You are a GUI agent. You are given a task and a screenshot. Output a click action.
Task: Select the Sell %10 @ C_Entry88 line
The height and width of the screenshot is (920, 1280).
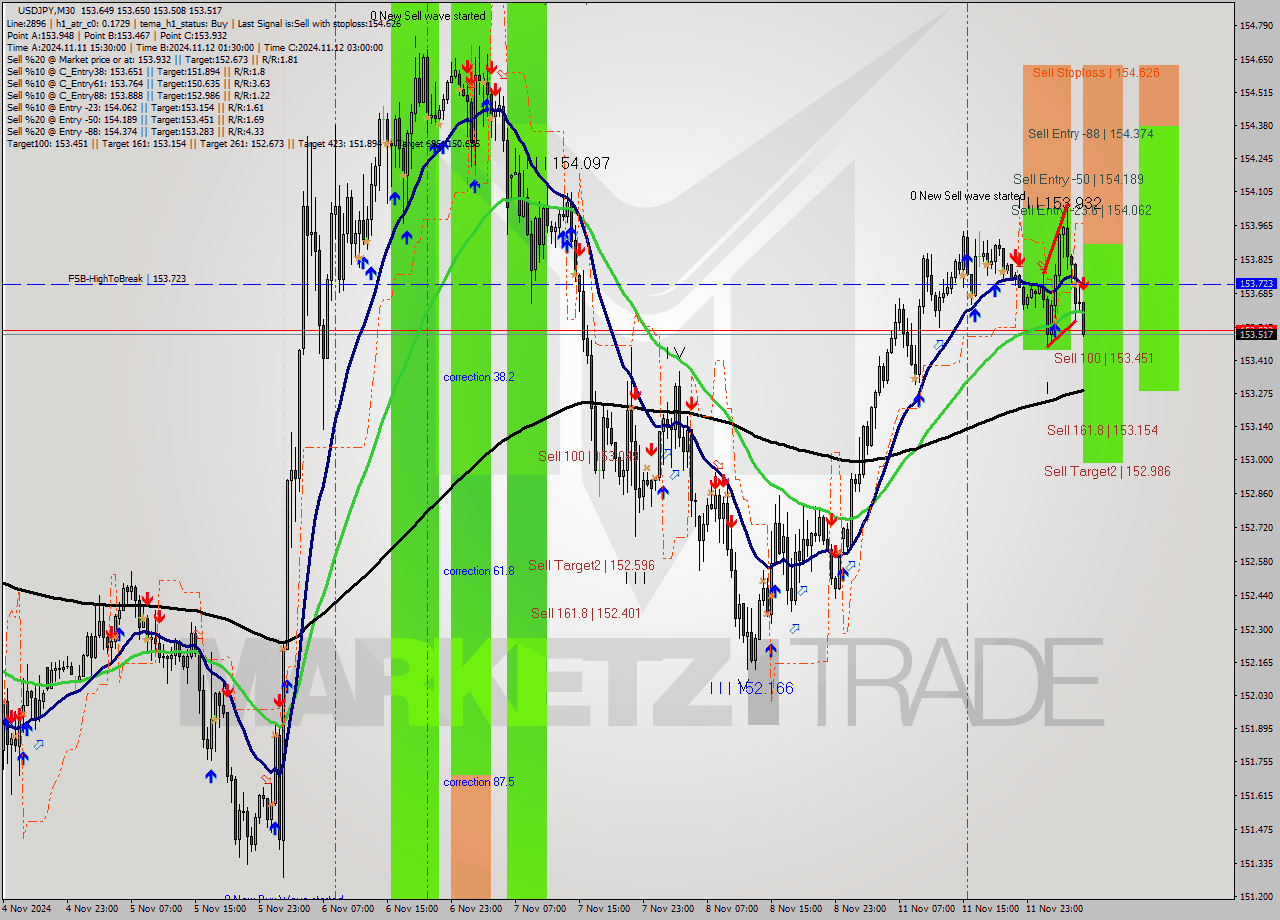pos(138,96)
